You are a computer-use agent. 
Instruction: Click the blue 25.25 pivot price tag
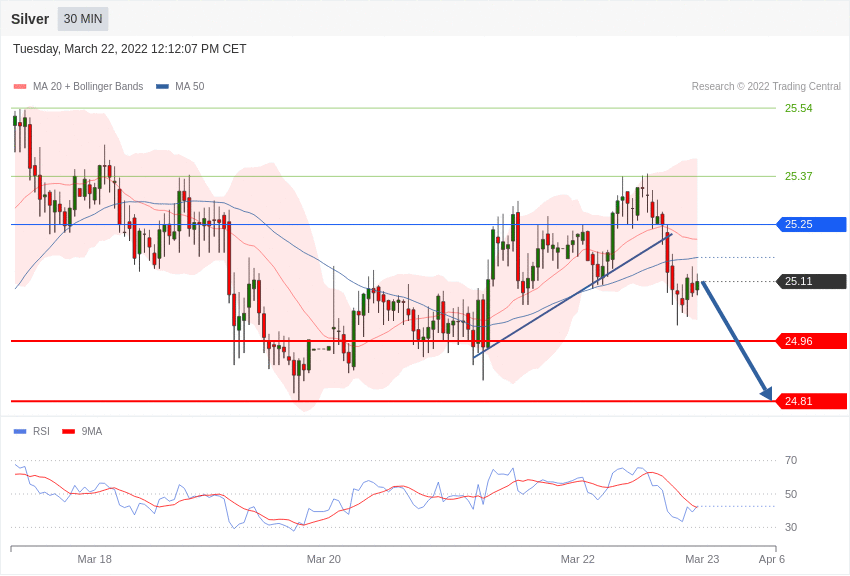point(812,224)
